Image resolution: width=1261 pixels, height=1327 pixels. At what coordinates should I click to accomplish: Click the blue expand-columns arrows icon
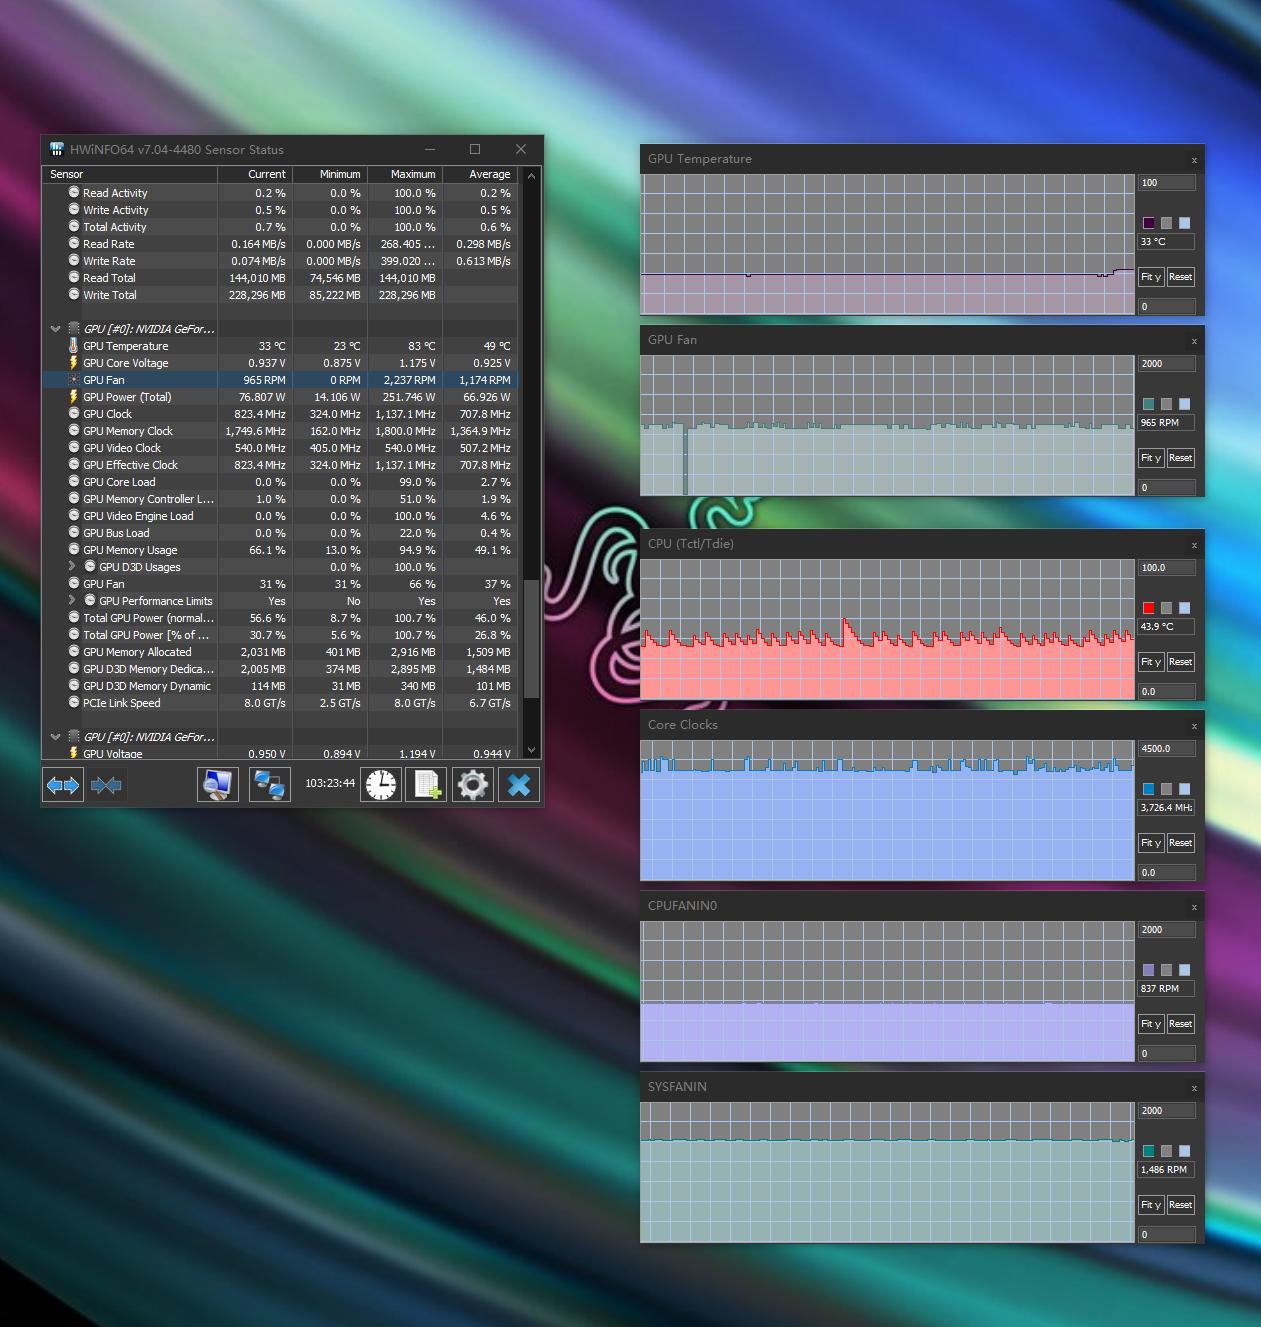63,785
